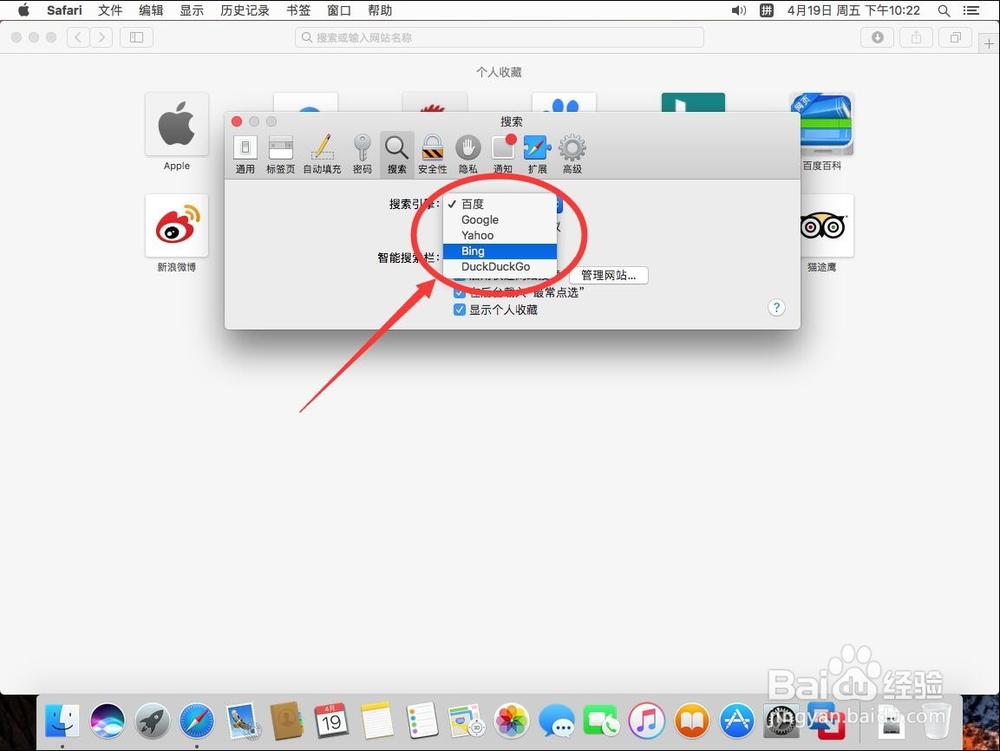Open the 新浪微博 favorites thumbnail
The width and height of the screenshot is (1000, 751).
click(177, 226)
